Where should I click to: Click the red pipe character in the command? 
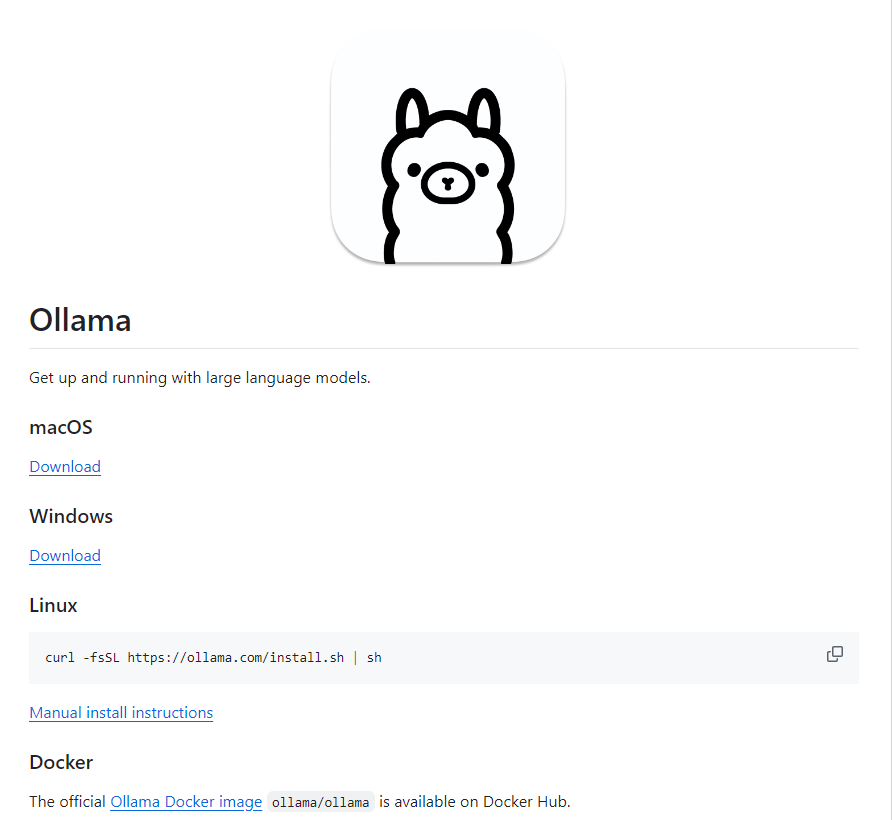(x=355, y=658)
